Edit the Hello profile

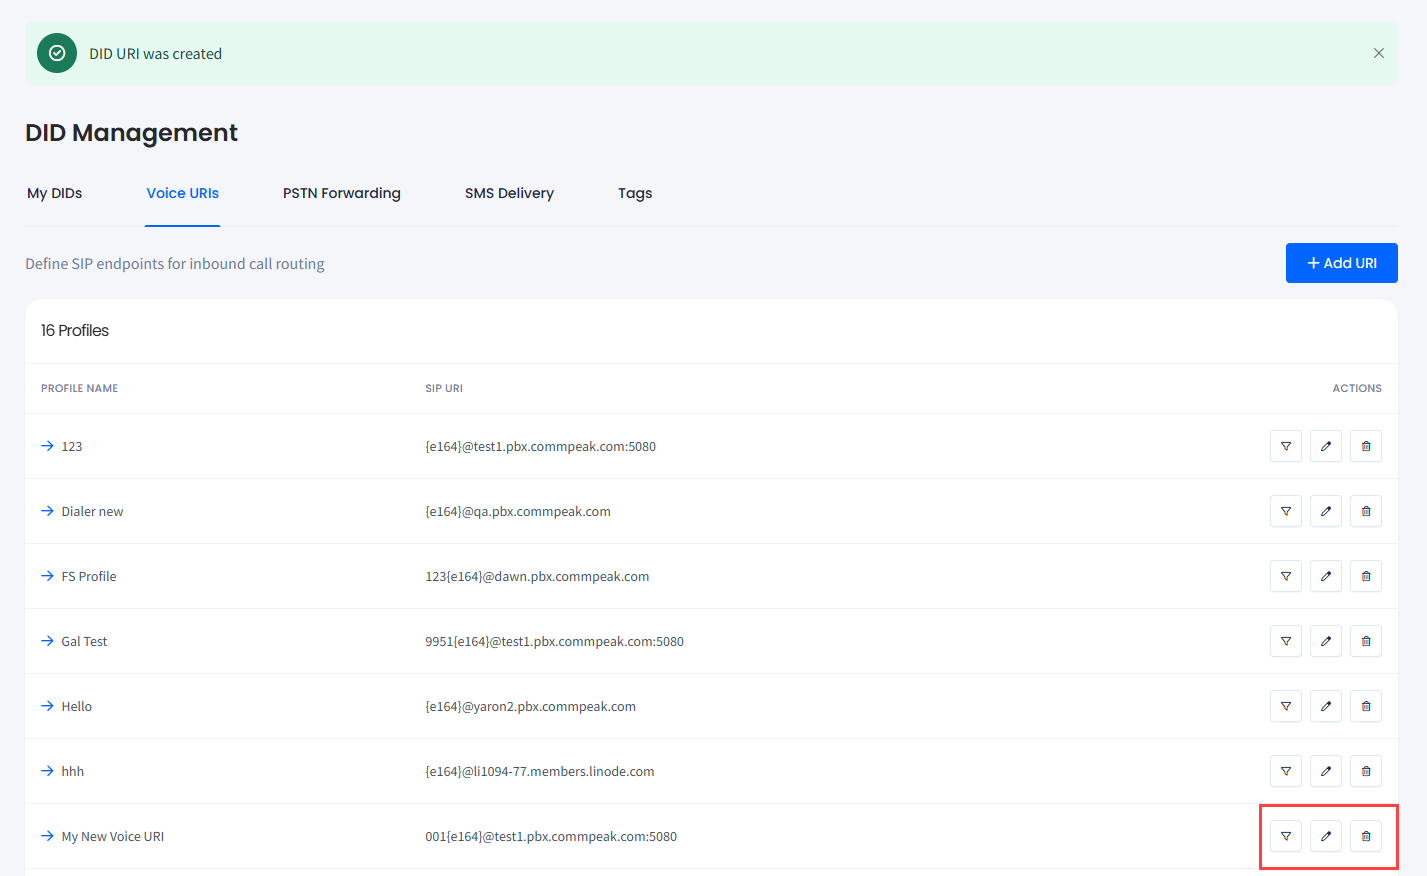(1326, 706)
